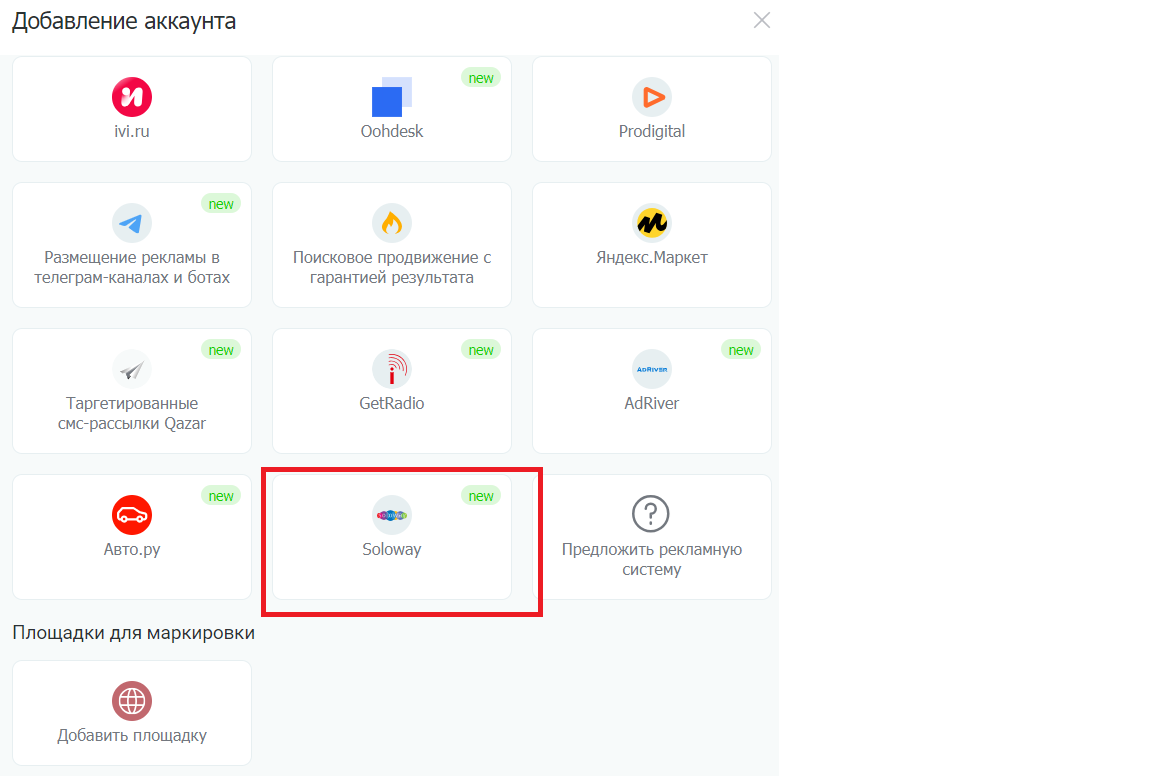
Task: Click the Telegram paper plane icon
Action: click(x=132, y=223)
